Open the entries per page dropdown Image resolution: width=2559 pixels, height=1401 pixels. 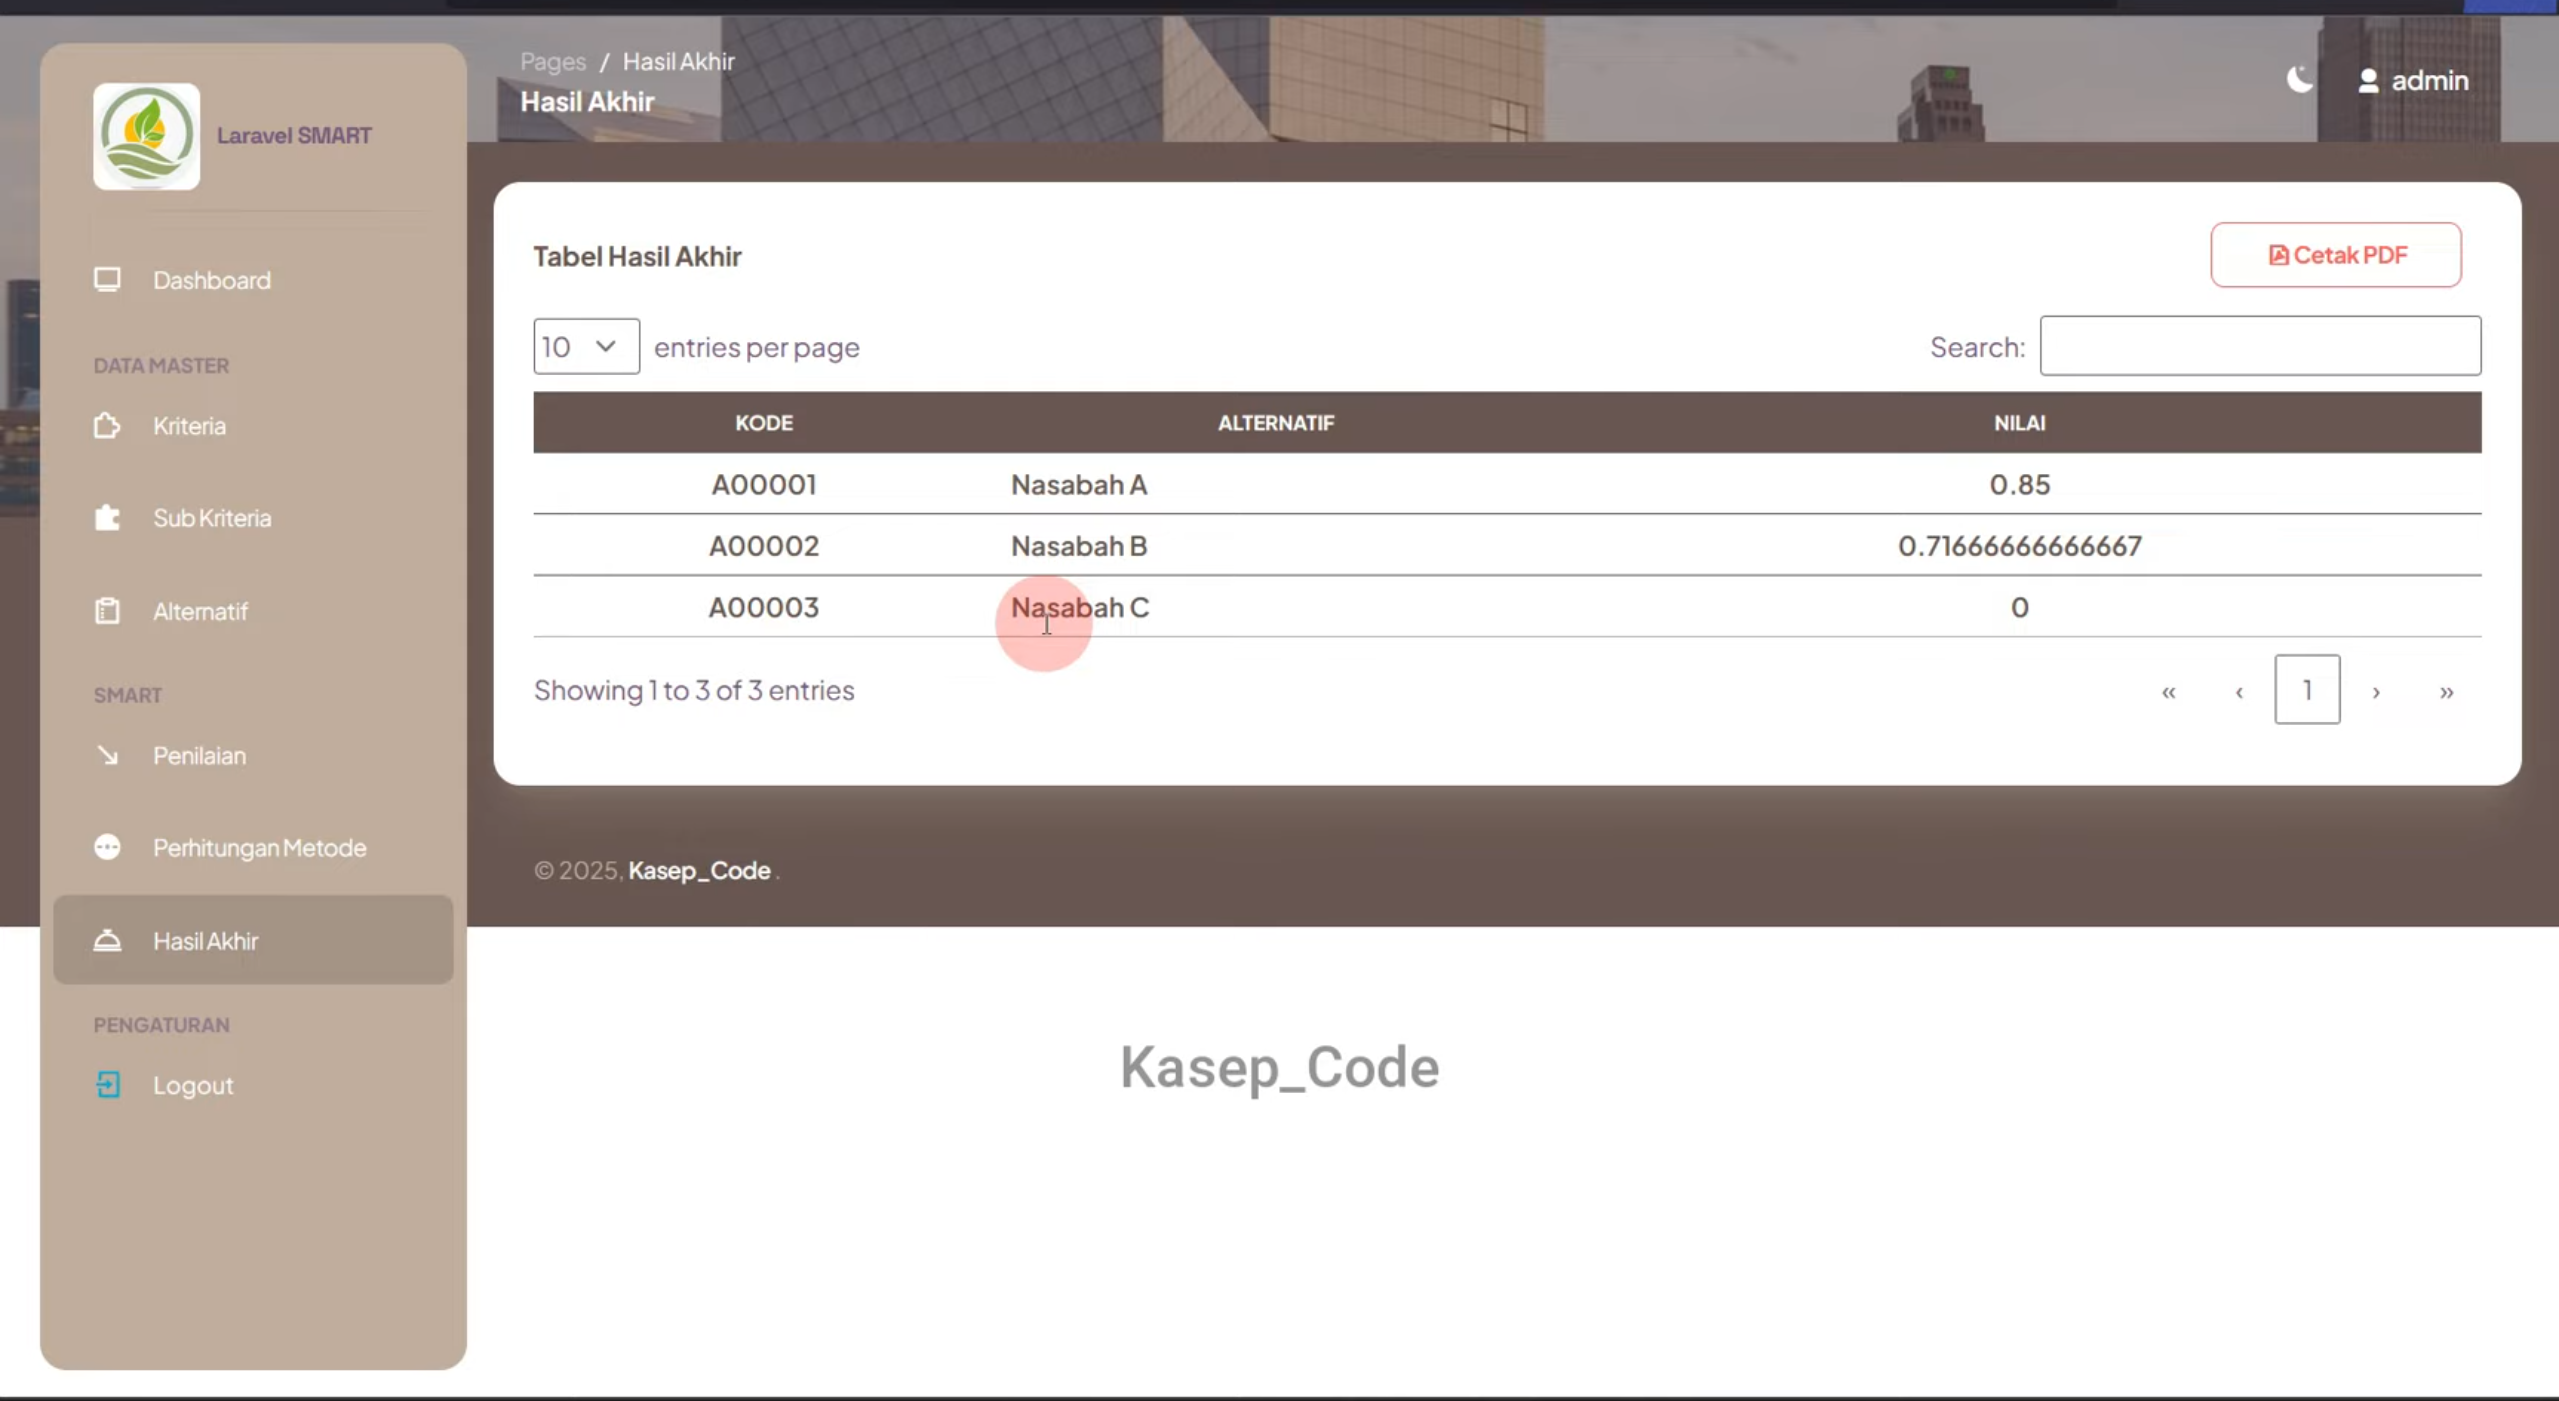pos(586,346)
